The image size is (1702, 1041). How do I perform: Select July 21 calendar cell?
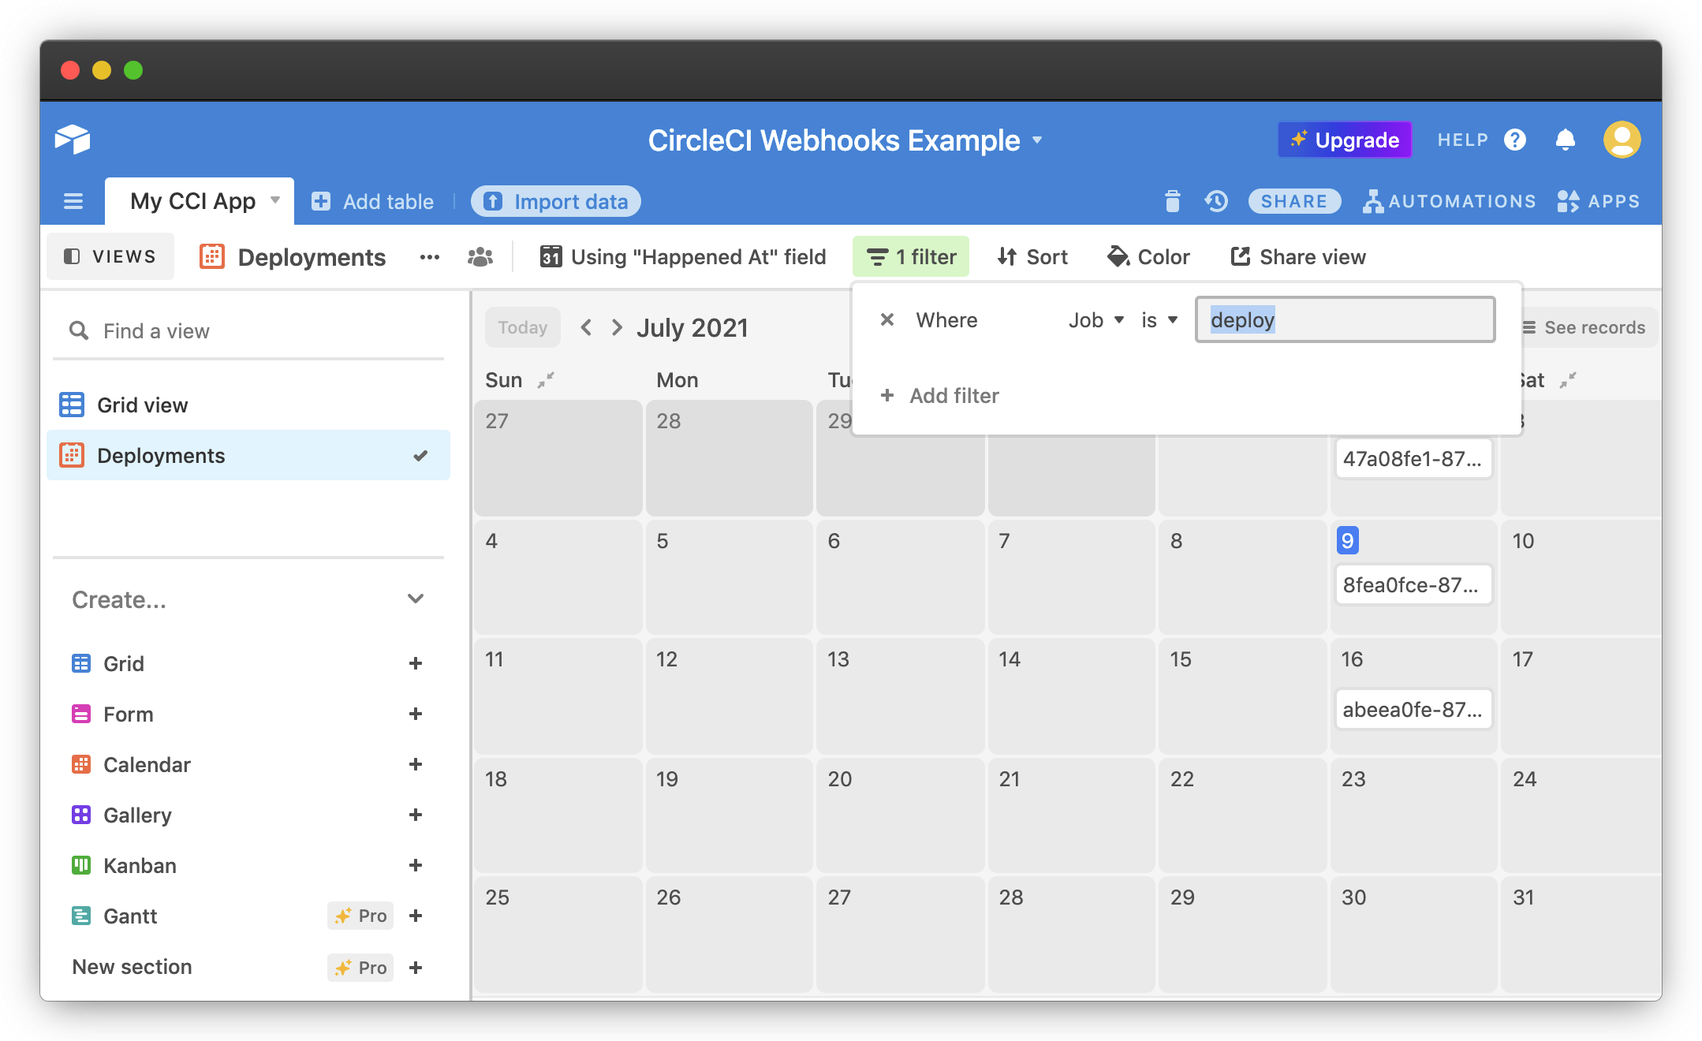tap(1071, 815)
